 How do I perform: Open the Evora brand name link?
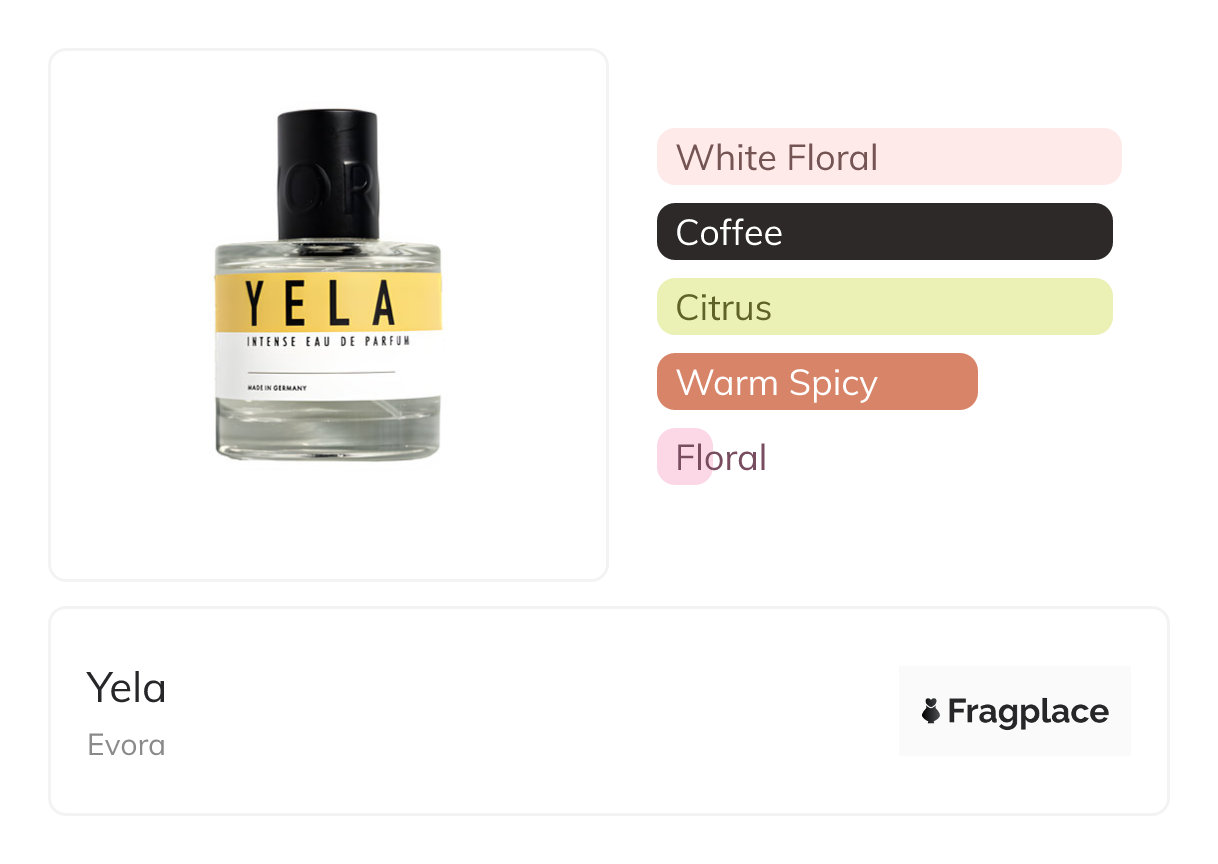coord(126,745)
